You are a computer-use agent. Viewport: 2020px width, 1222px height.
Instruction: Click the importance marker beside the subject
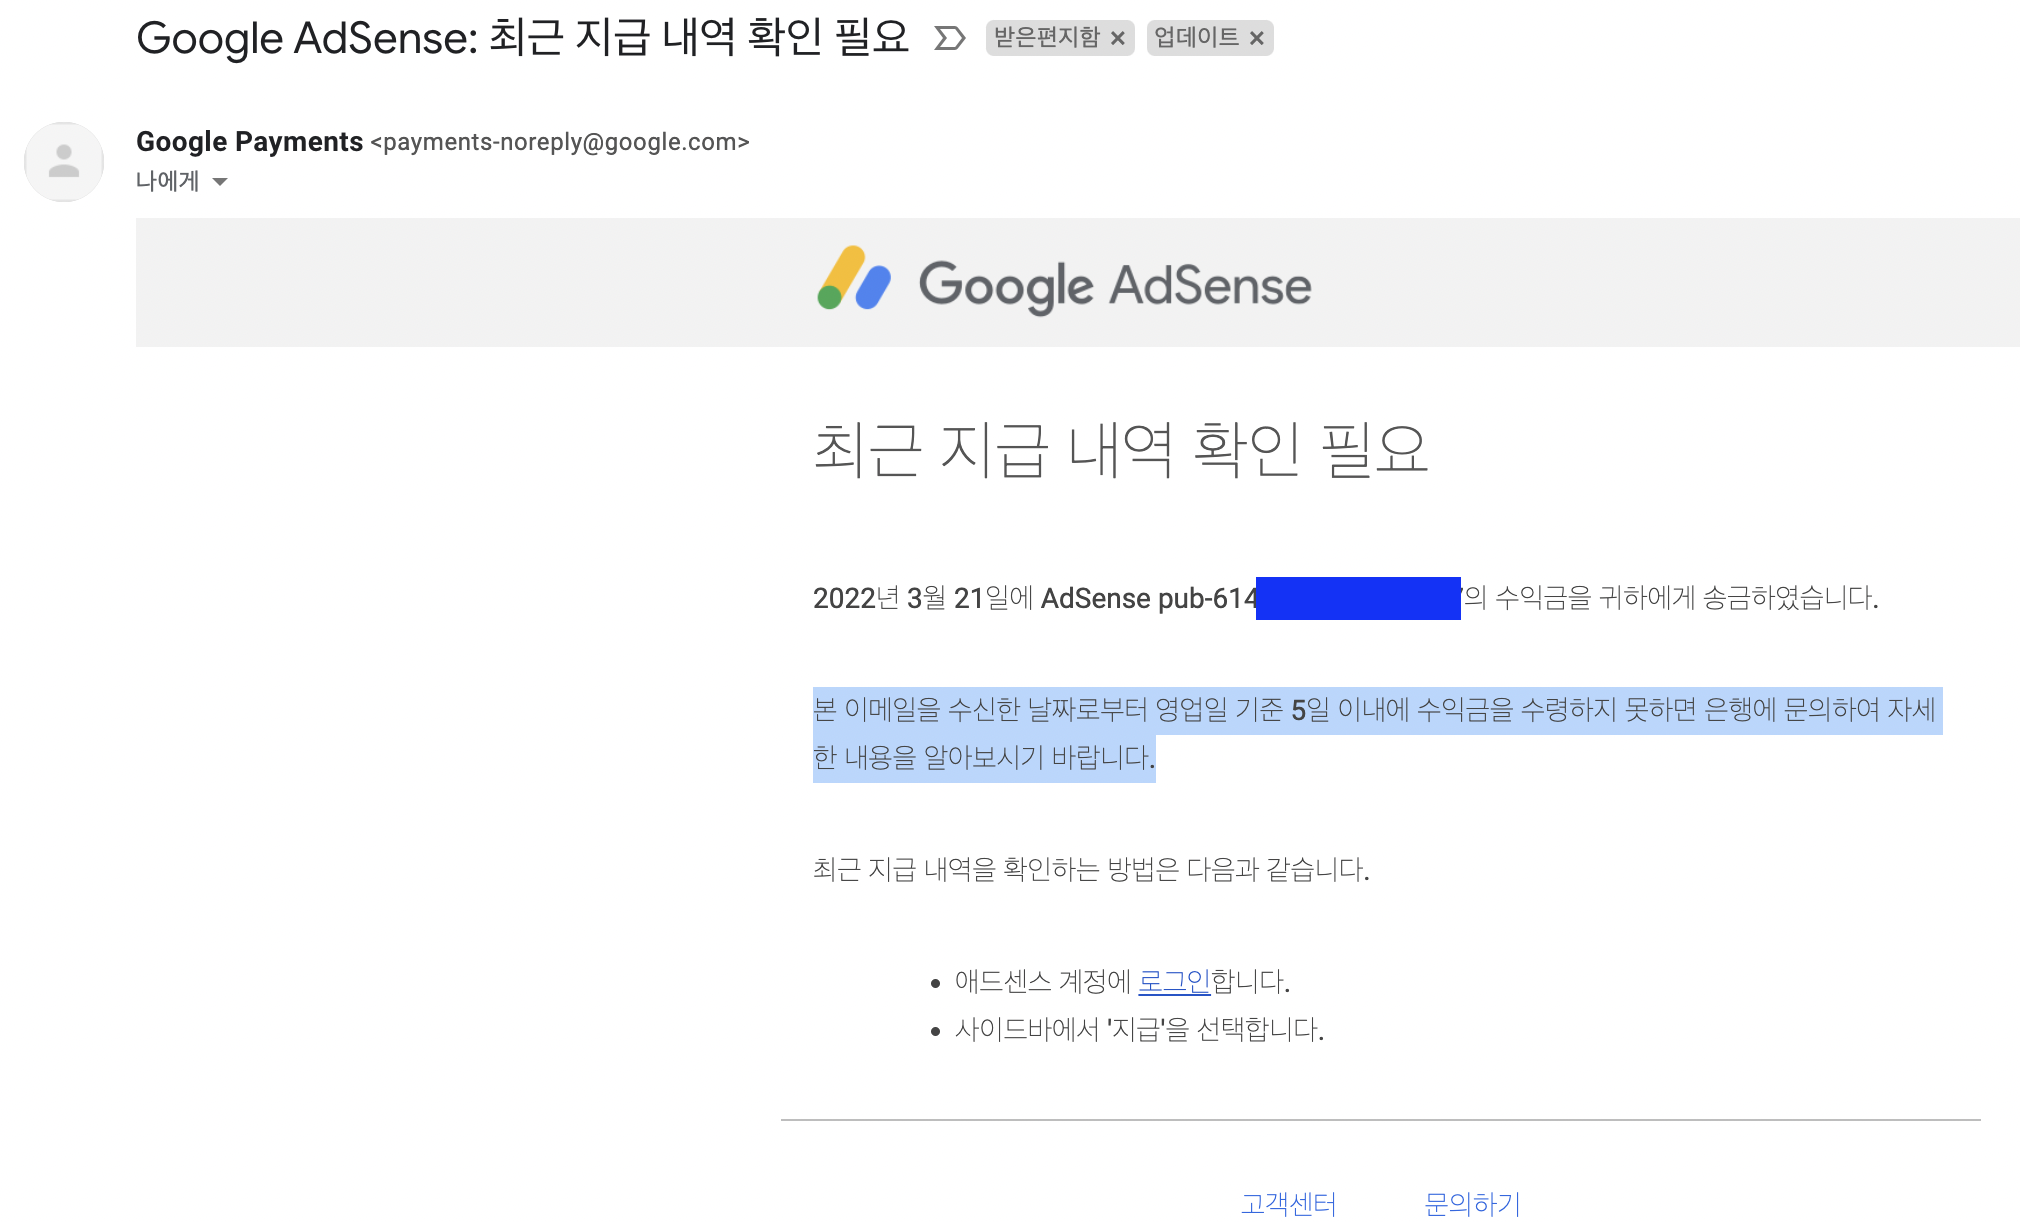tap(949, 39)
